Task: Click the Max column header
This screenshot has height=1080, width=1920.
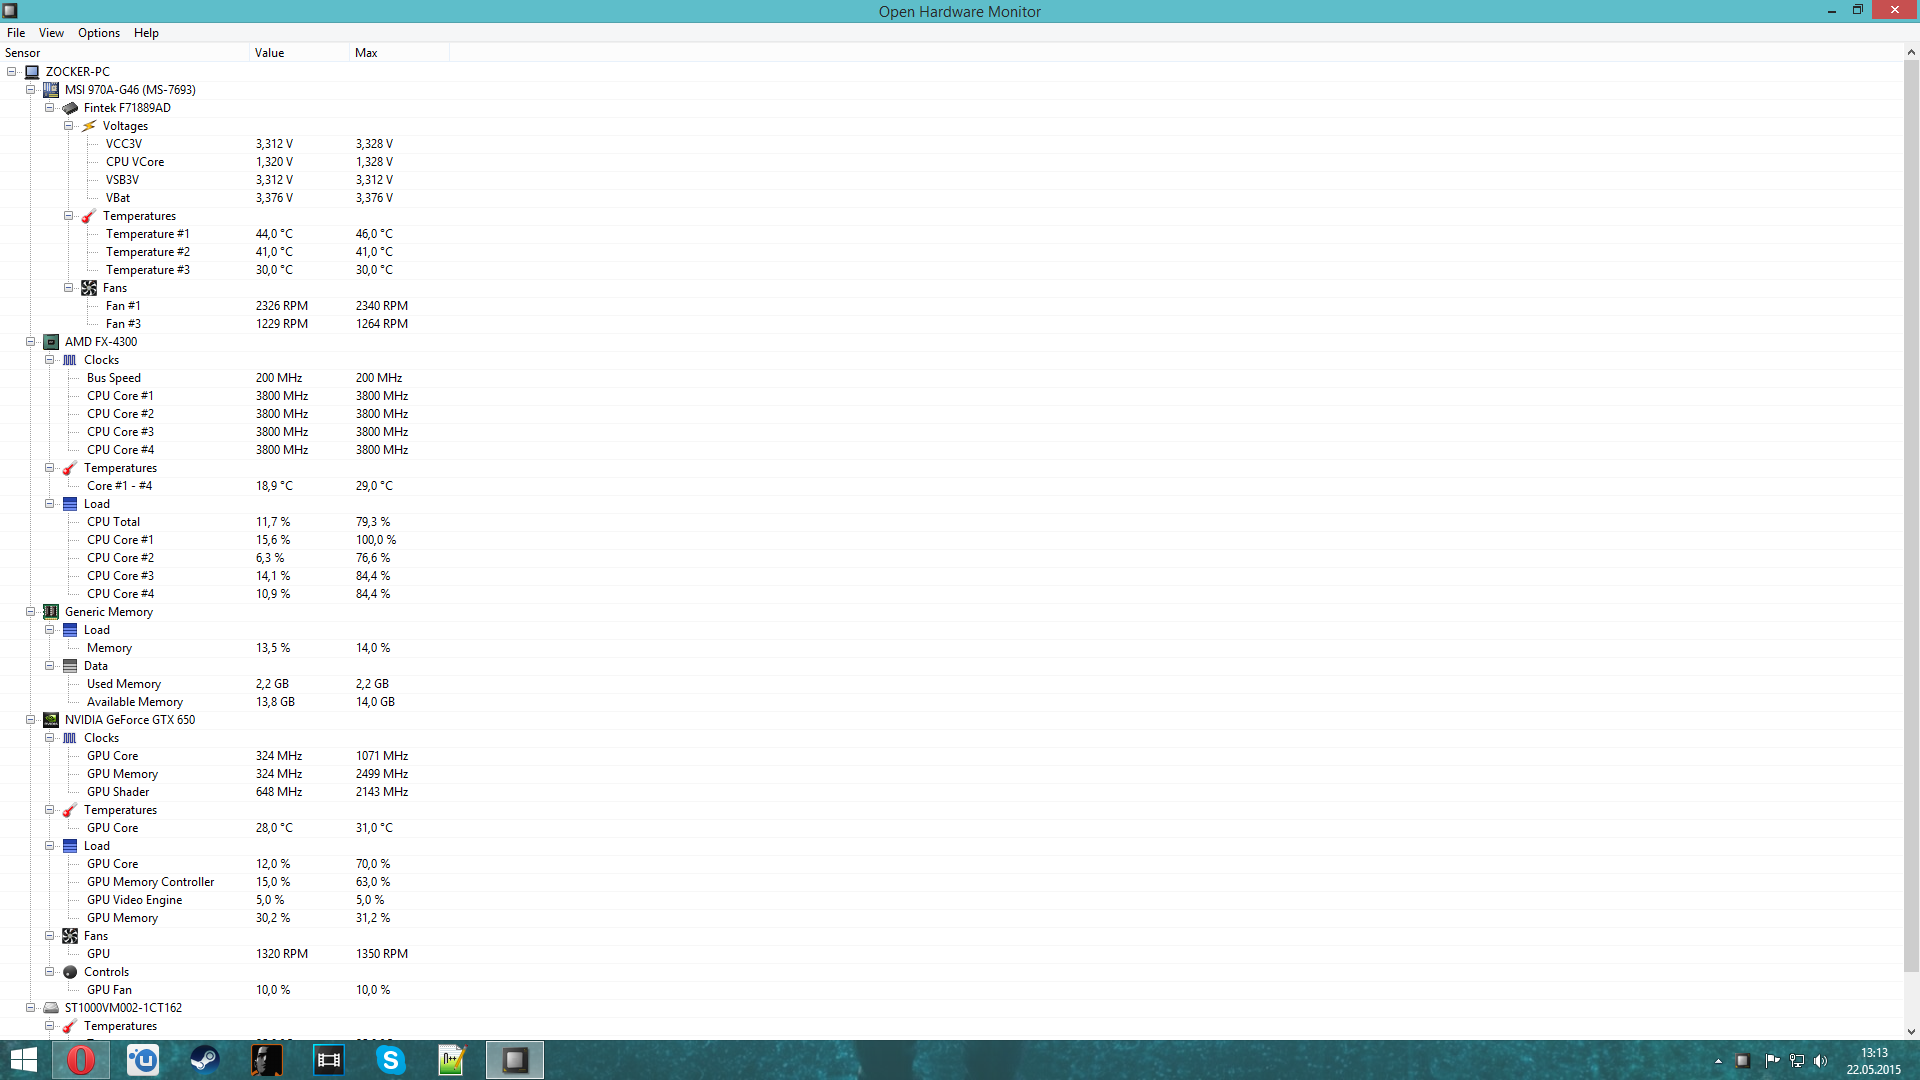Action: coord(366,53)
